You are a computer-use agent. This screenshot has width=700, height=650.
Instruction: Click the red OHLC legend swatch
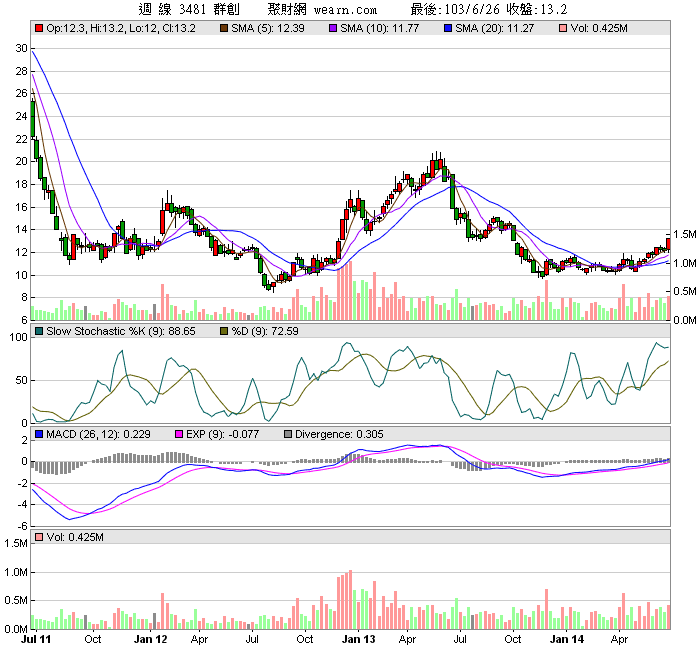(x=39, y=28)
